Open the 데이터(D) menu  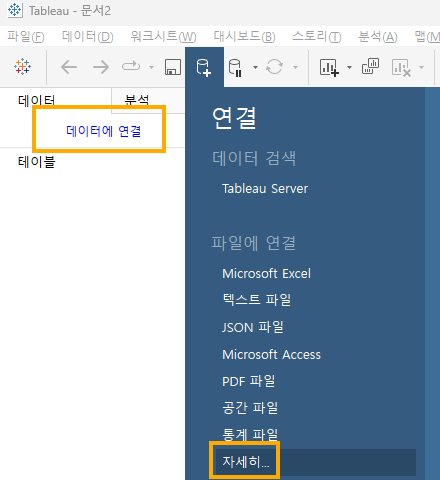click(88, 36)
